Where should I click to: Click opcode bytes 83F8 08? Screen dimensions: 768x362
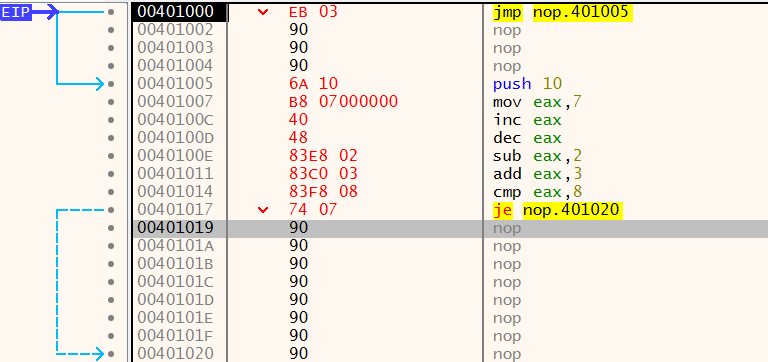323,192
